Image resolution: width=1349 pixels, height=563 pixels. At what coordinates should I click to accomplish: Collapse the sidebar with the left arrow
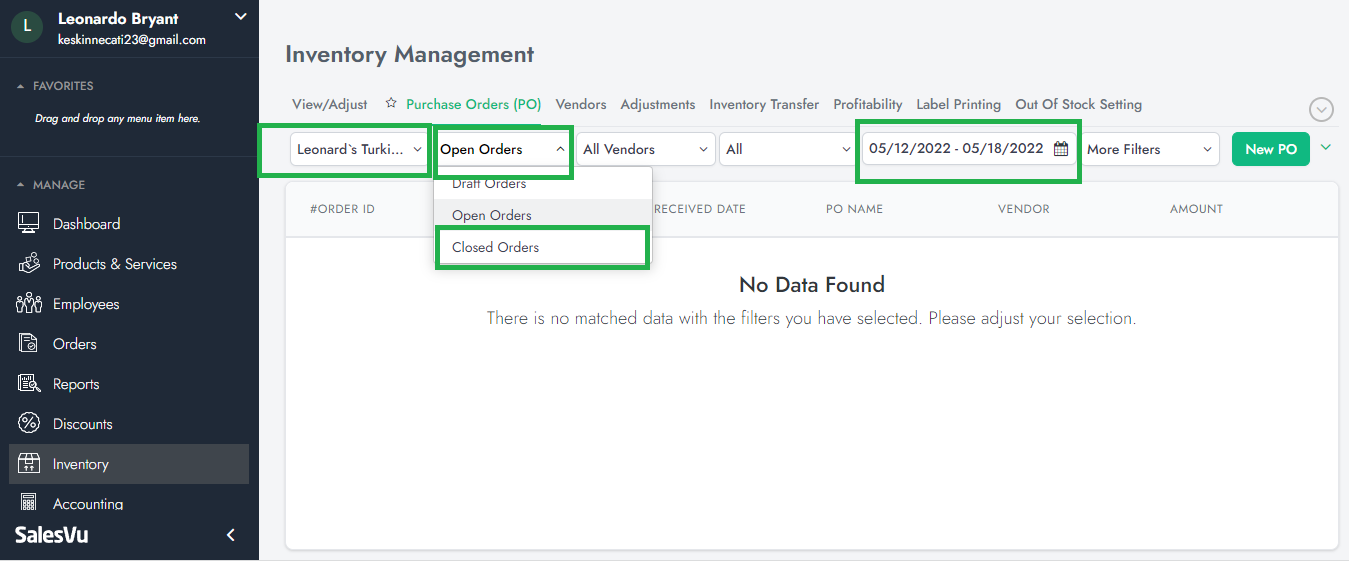231,535
